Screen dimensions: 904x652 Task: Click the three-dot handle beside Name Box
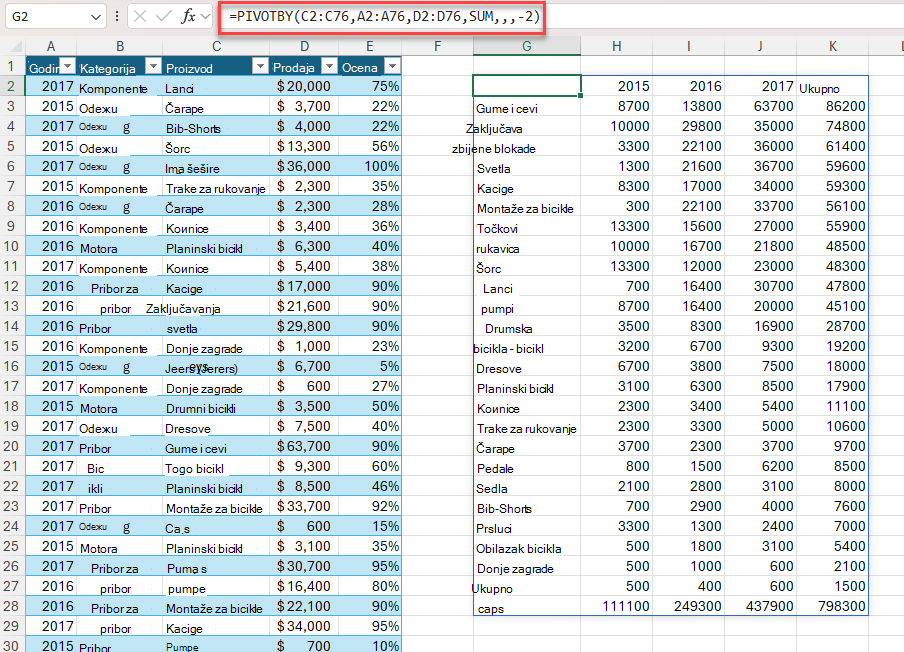(x=116, y=16)
